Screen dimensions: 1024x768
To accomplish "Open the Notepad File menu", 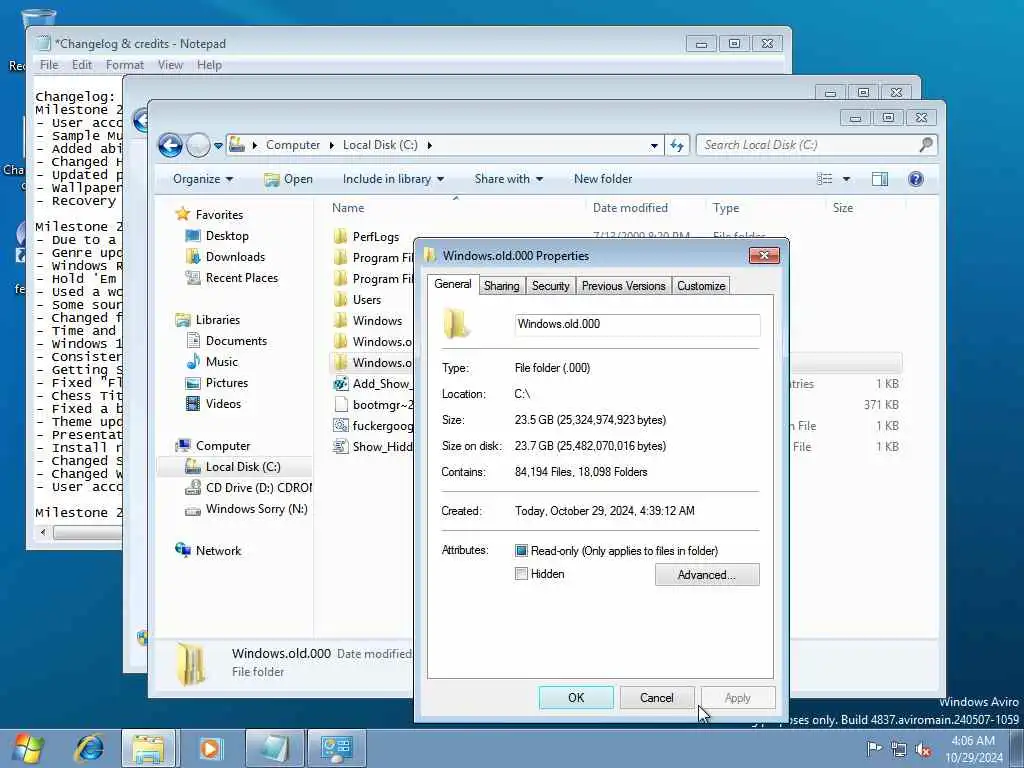I will [49, 65].
